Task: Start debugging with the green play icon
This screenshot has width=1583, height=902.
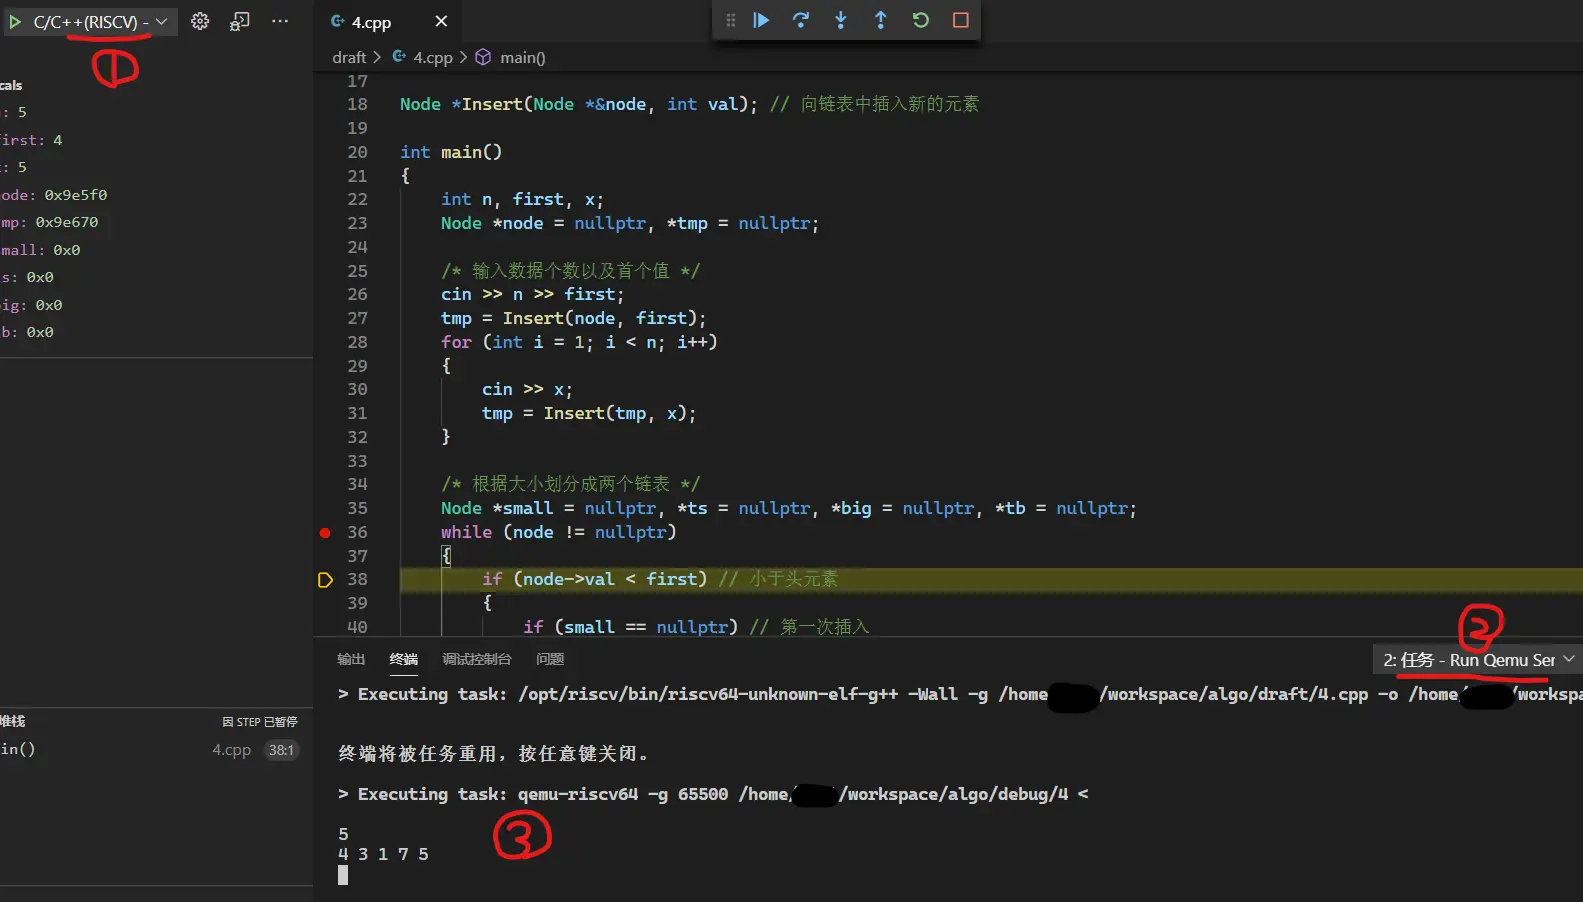Action: 15,21
